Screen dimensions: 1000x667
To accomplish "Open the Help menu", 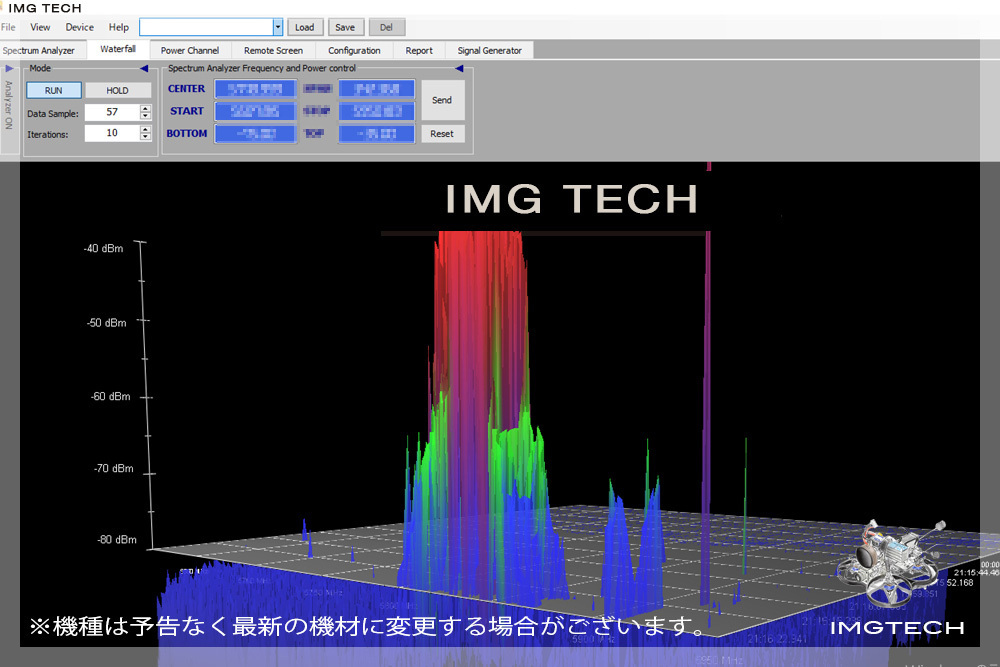I will pyautogui.click(x=118, y=27).
